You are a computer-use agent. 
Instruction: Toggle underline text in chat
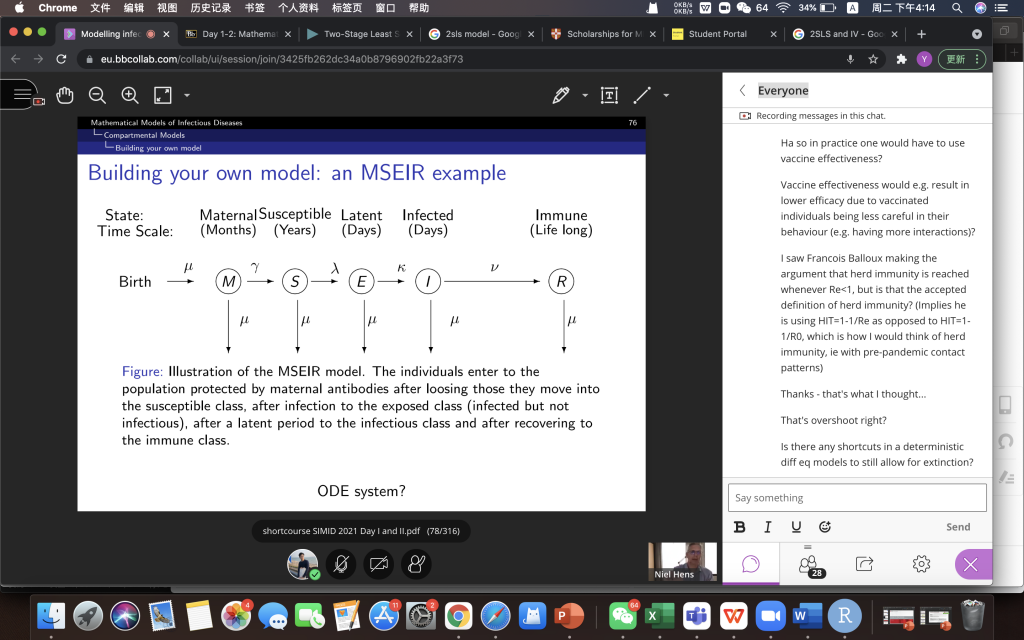point(796,527)
